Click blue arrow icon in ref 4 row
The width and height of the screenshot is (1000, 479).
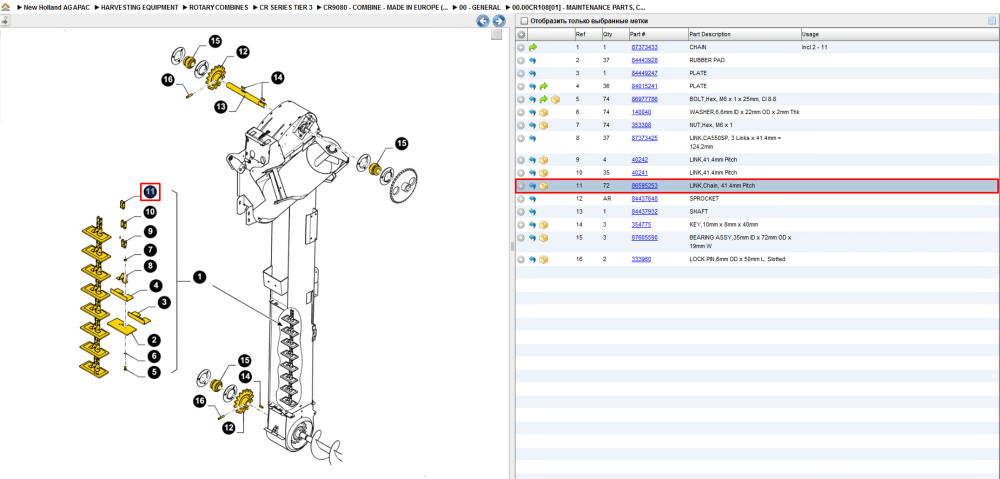coord(533,86)
